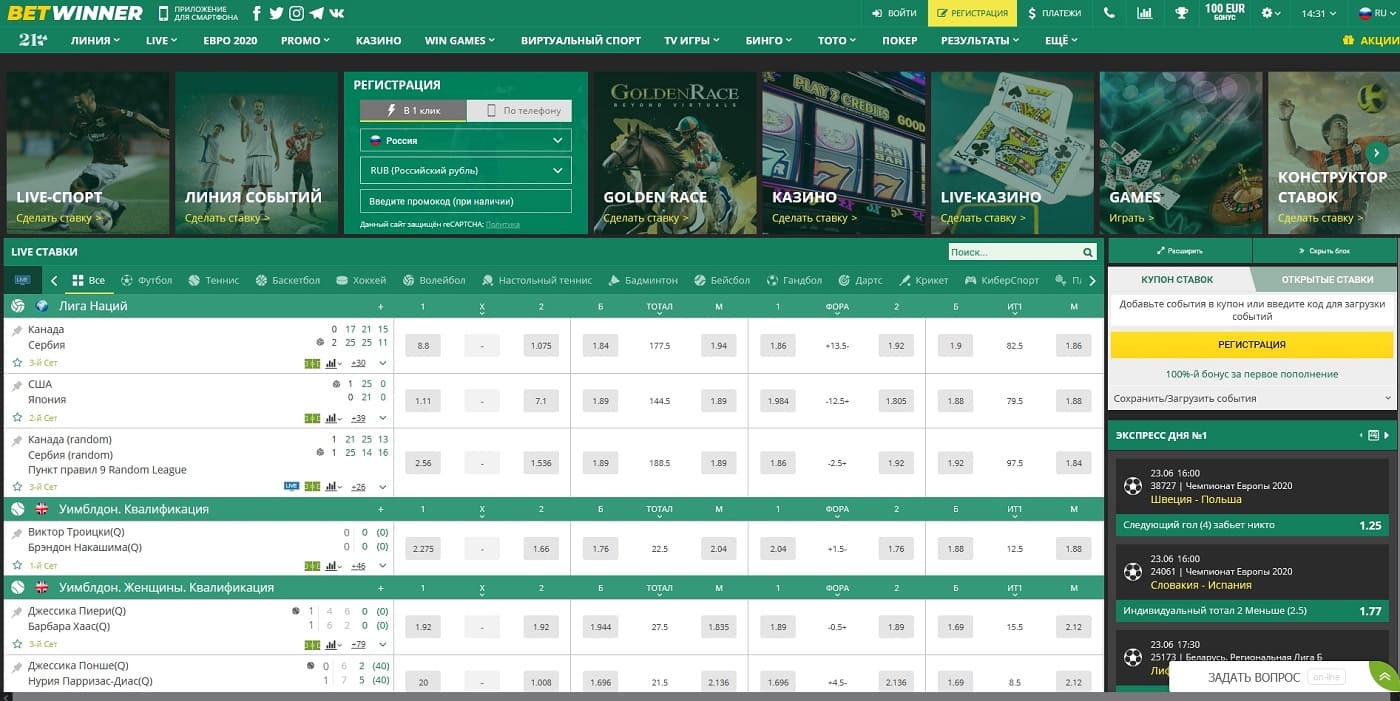This screenshot has width=1400, height=701.
Task: Pin the США vs Япония match
Action: pyautogui.click(x=17, y=385)
